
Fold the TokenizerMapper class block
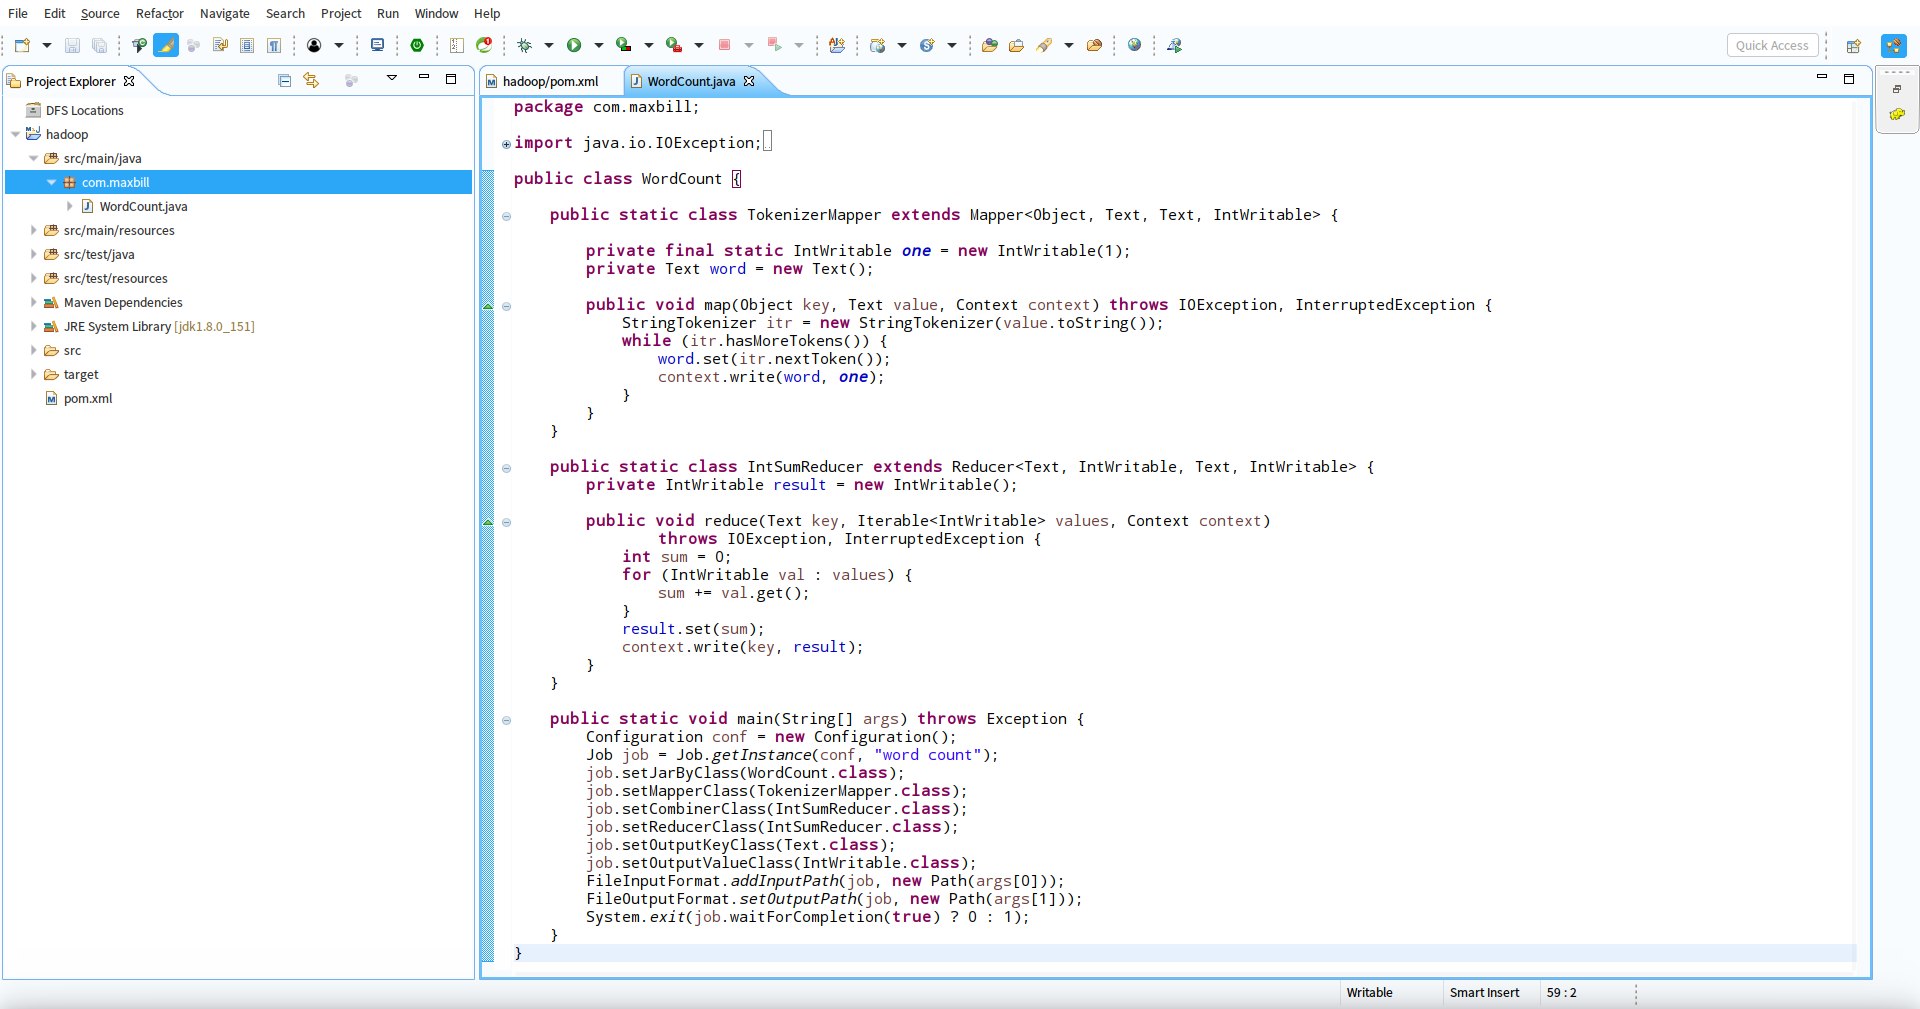coord(506,216)
